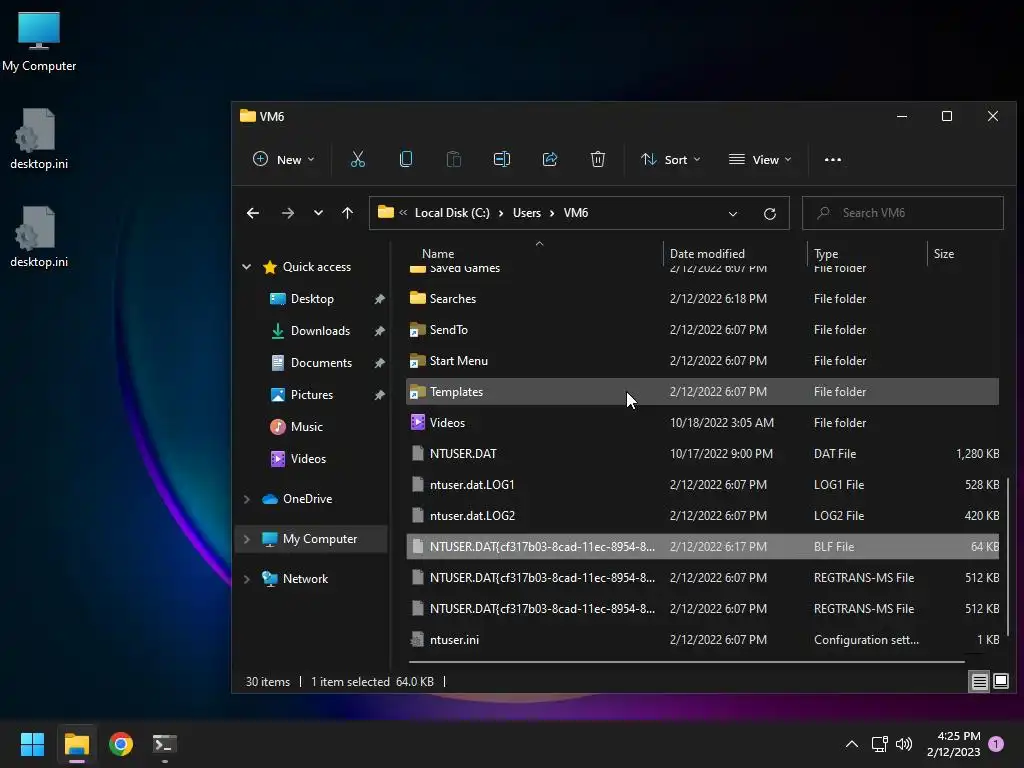Click Local Disk (C:) breadcrumb

[x=452, y=213]
